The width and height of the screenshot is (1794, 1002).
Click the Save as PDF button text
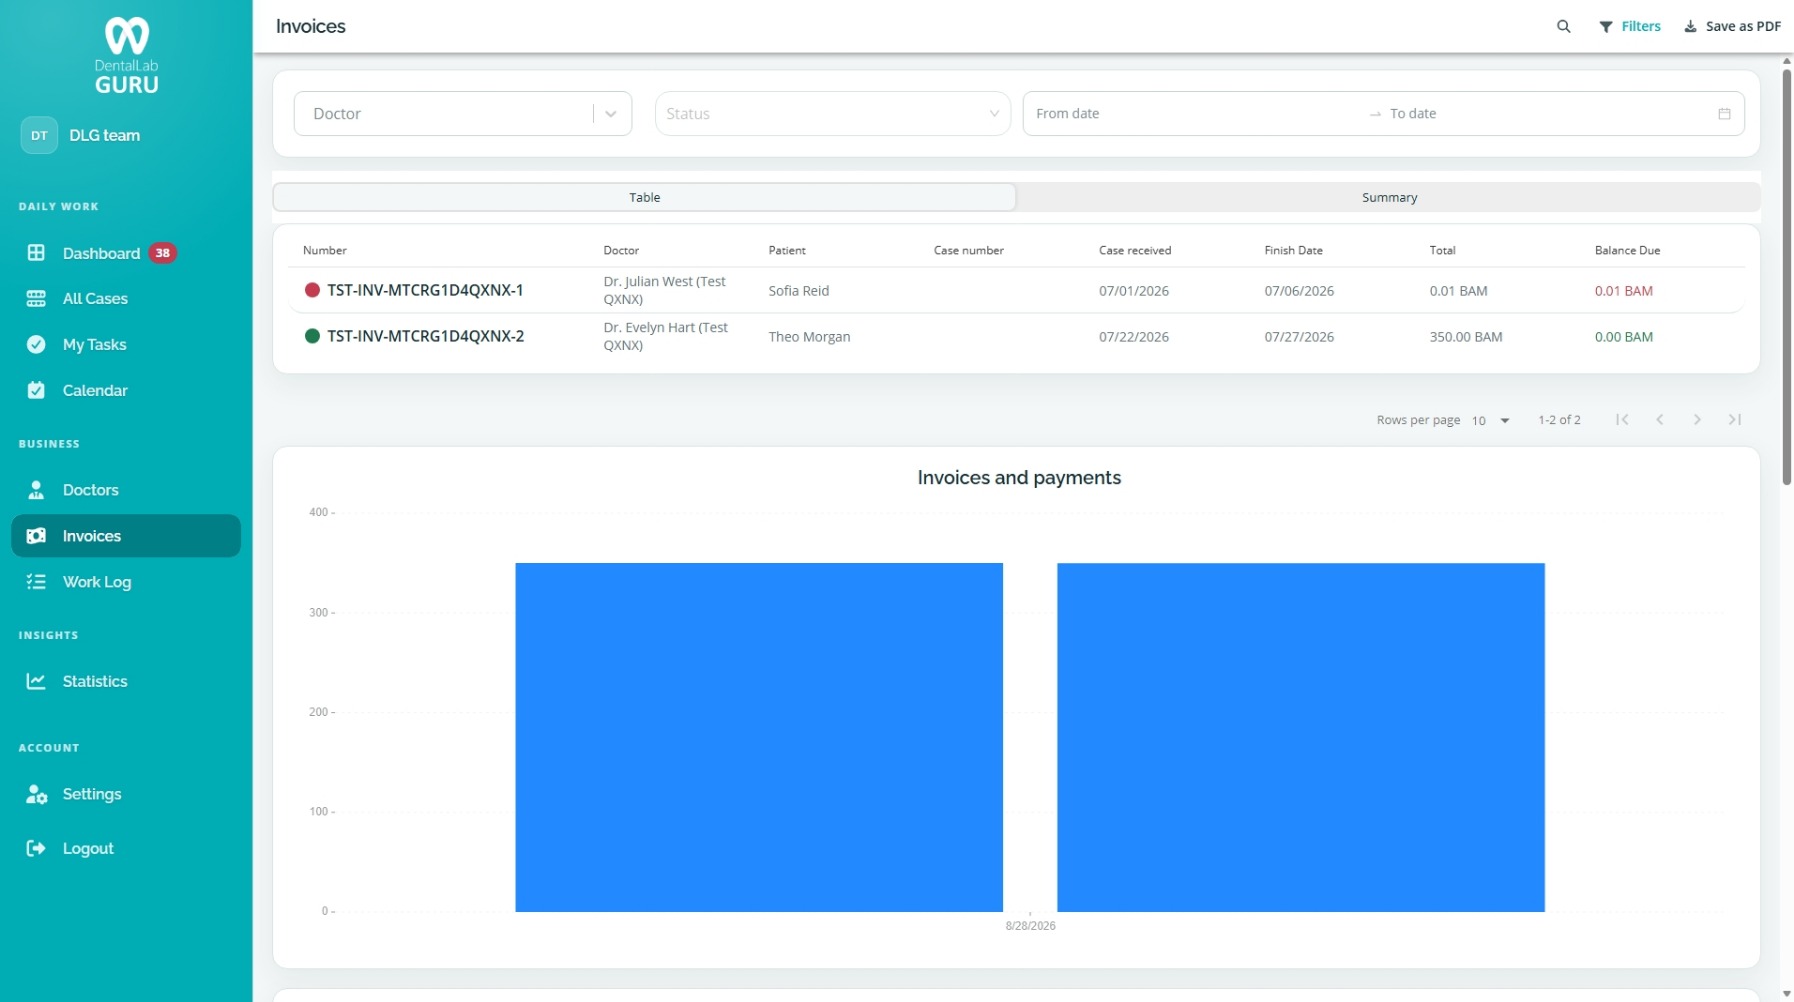pyautogui.click(x=1743, y=27)
